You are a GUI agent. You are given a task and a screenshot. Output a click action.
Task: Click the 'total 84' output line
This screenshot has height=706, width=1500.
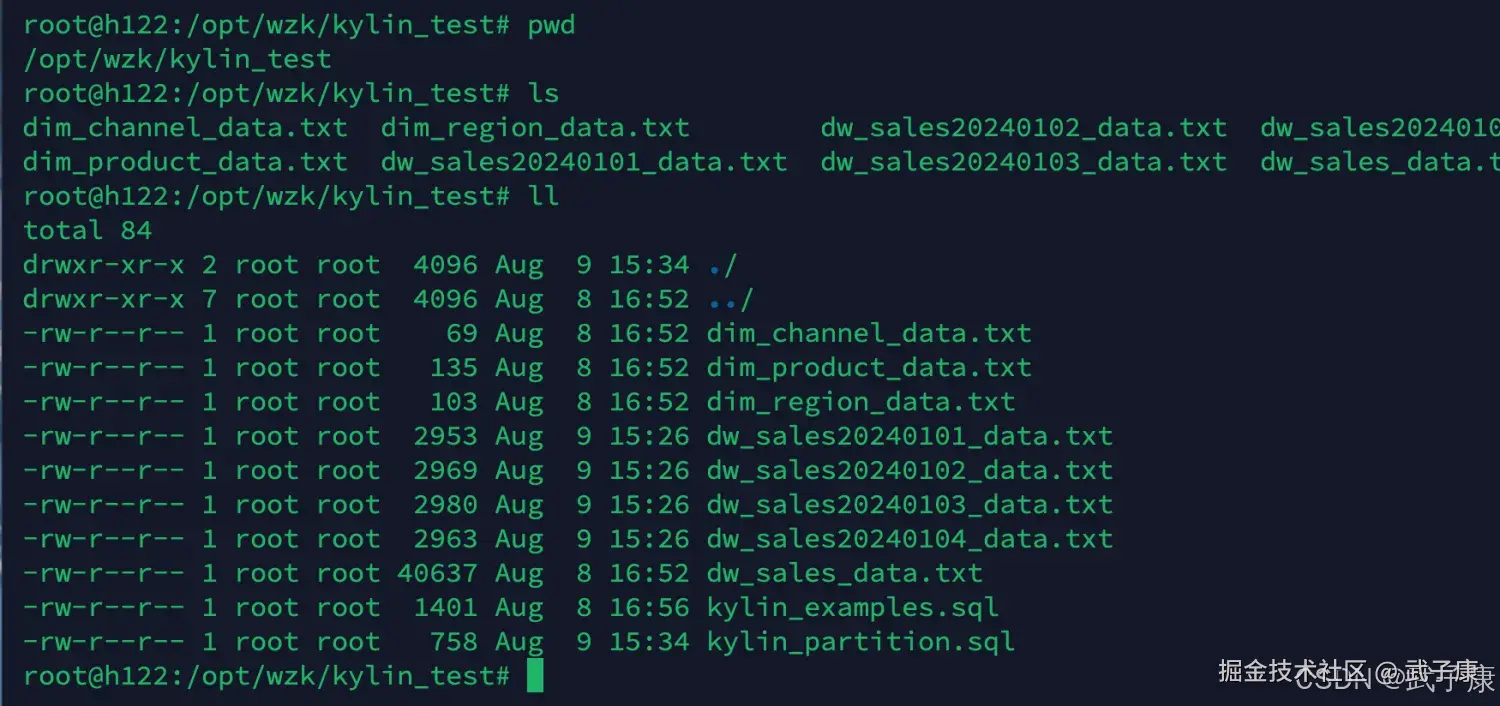pos(88,231)
